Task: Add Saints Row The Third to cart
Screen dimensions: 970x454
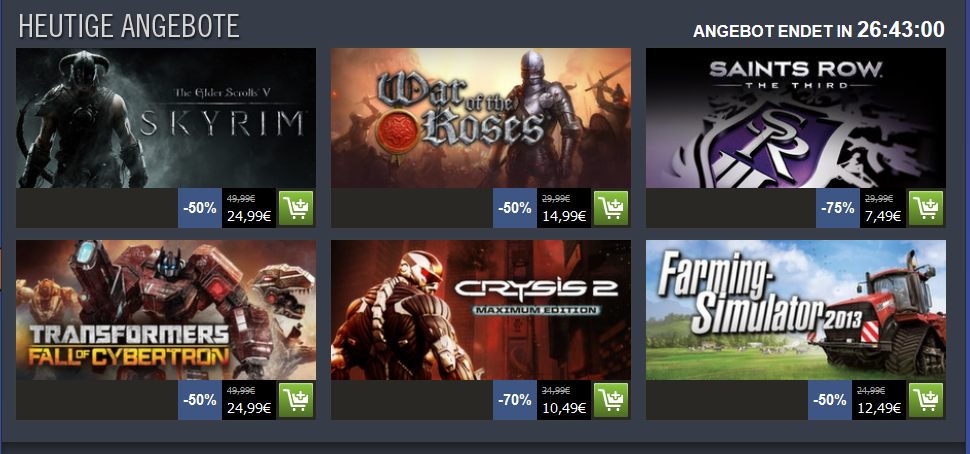Action: pos(925,208)
